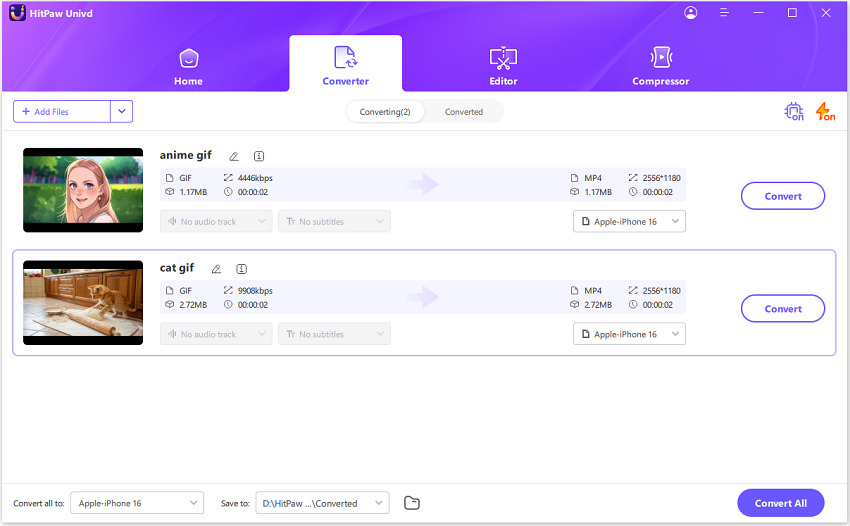Click the conversion arrow in cat gif row
The height and width of the screenshot is (526, 850).
422,297
